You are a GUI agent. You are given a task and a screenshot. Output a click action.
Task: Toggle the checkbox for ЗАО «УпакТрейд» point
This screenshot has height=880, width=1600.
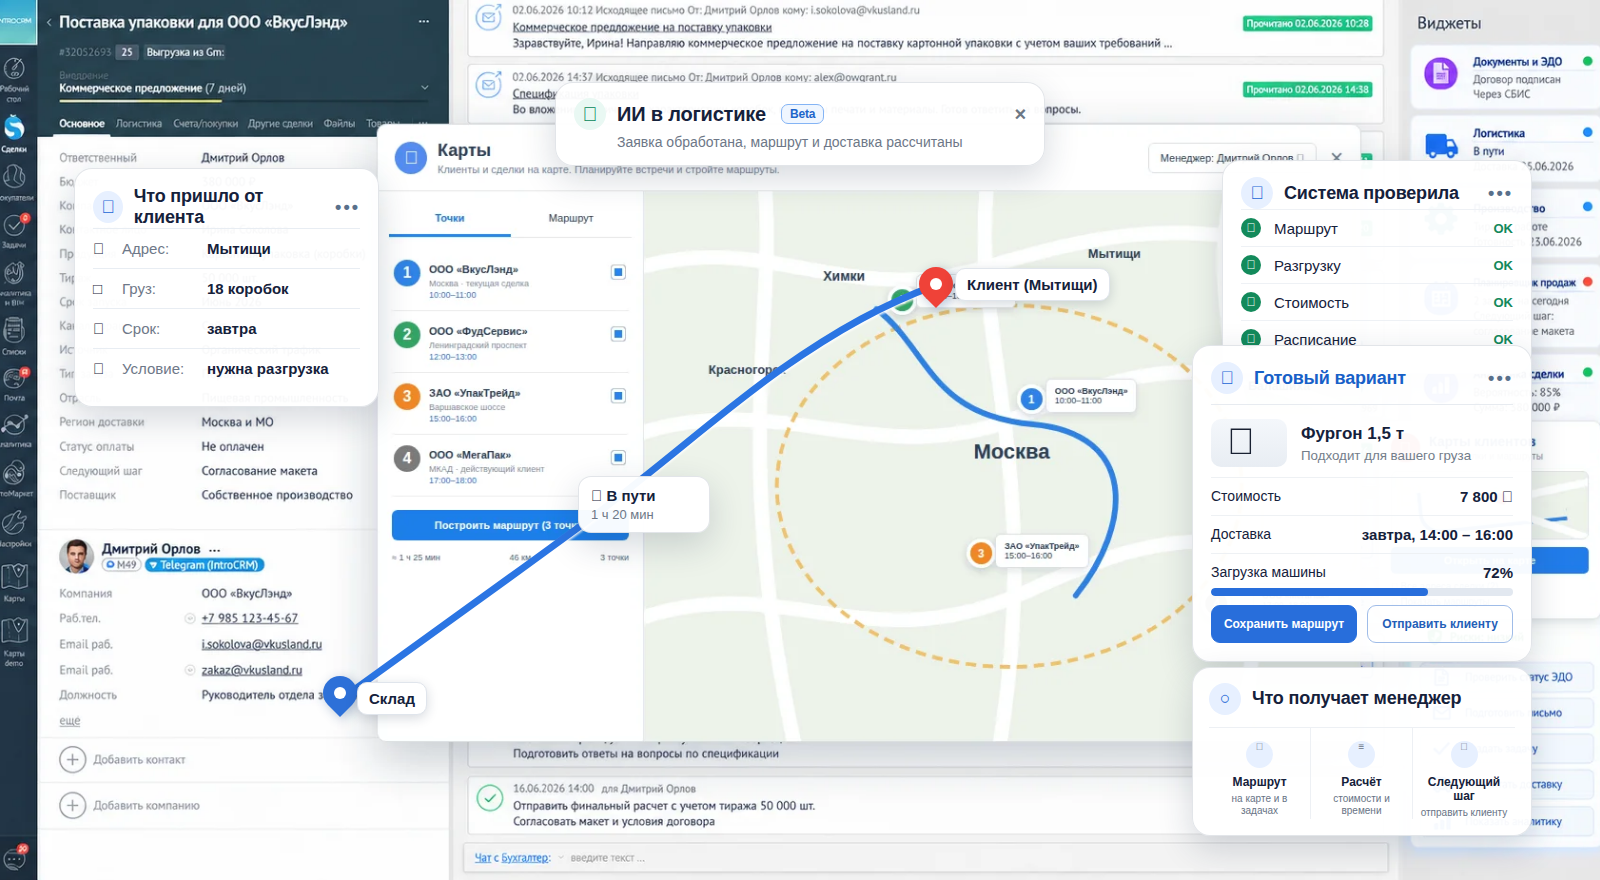(x=618, y=396)
